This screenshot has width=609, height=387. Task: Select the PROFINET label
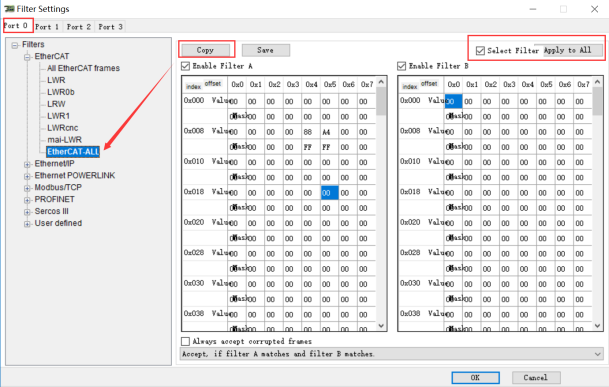(54, 199)
